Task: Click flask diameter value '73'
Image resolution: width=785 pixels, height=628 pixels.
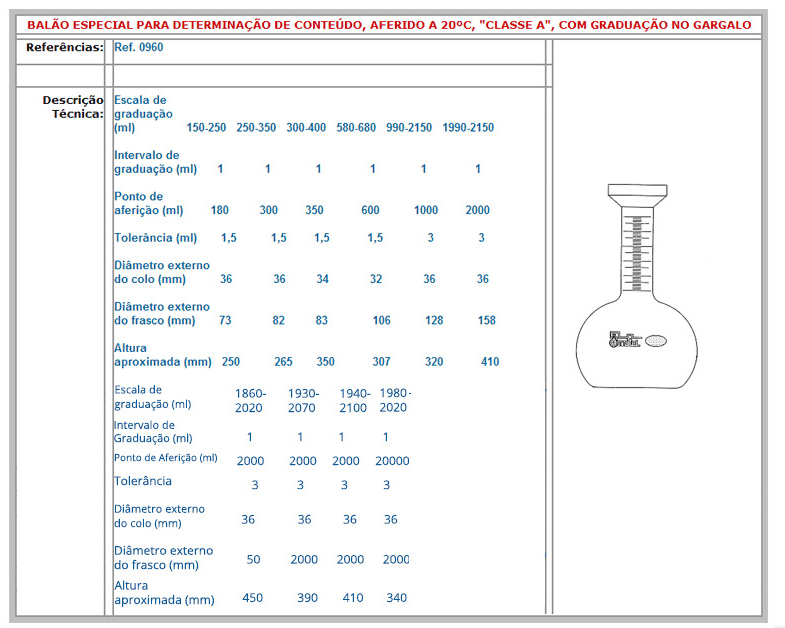Action: click(x=225, y=321)
